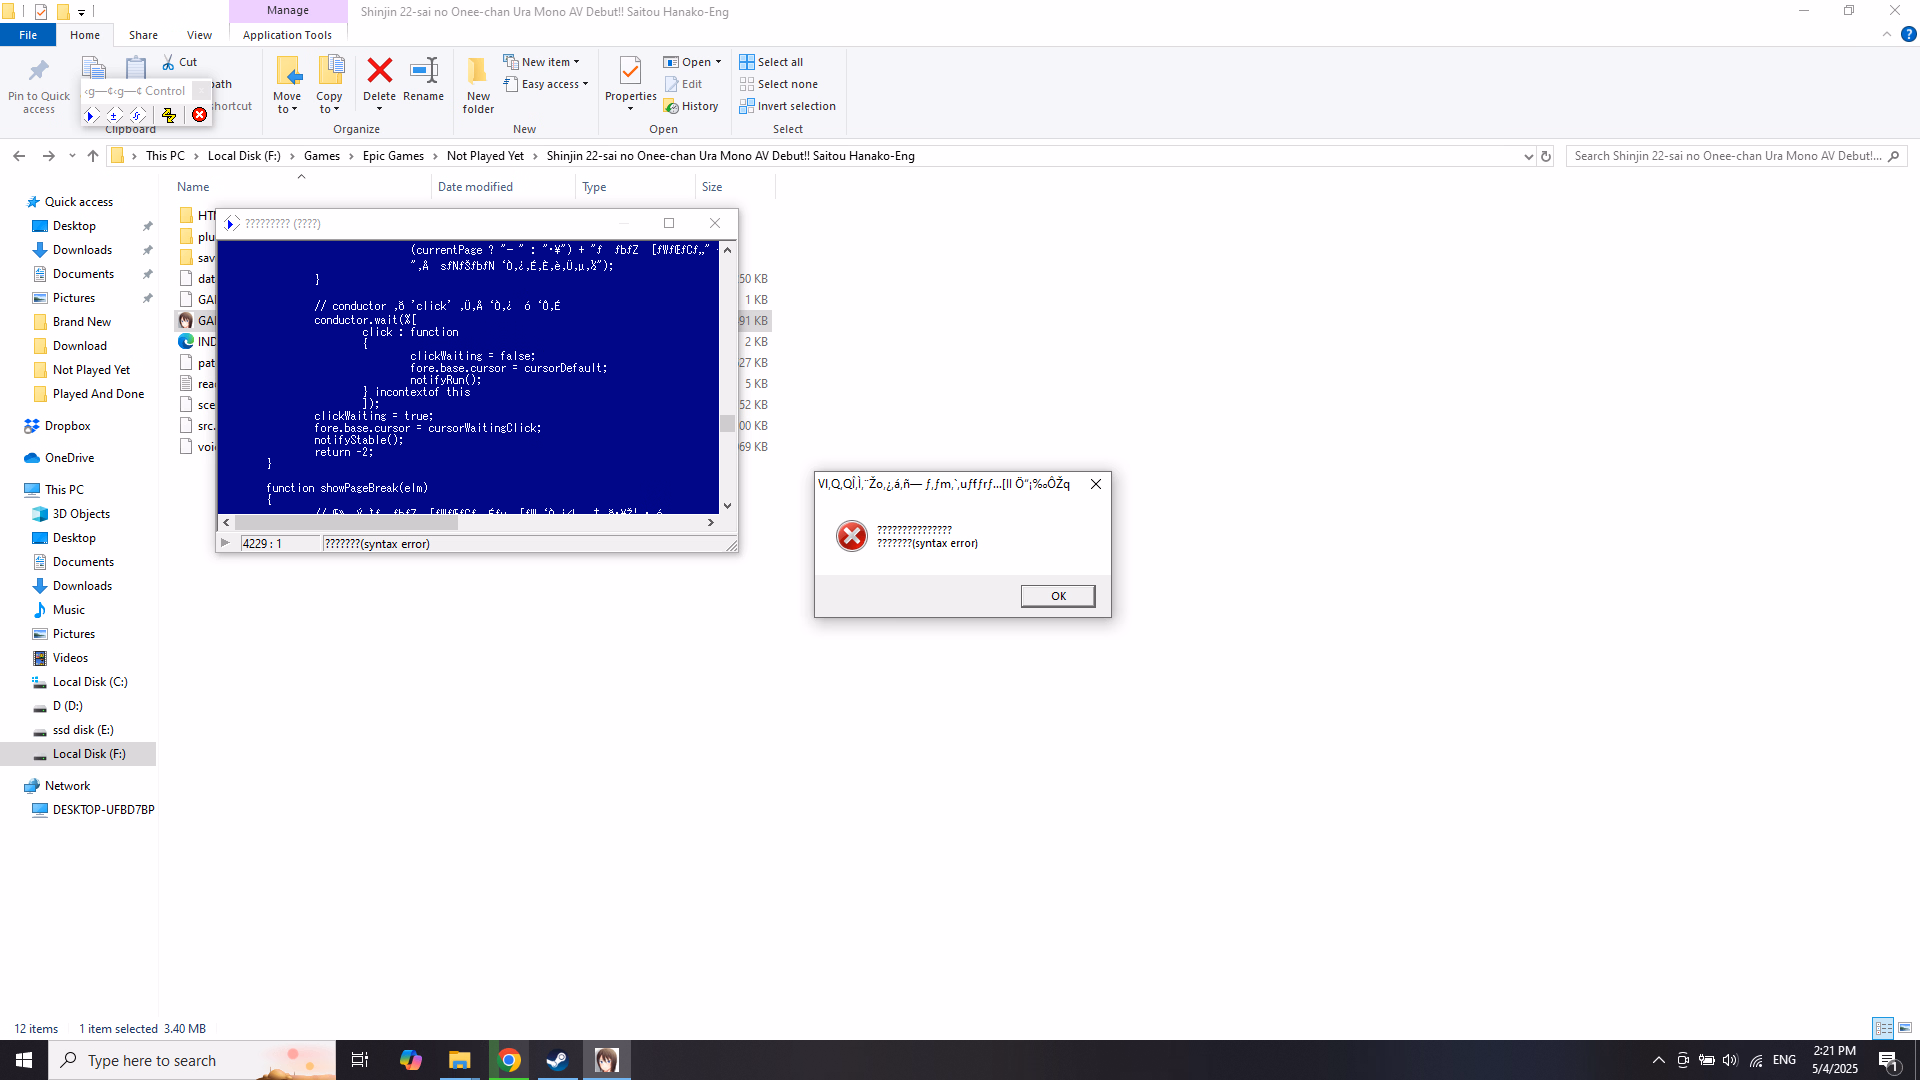Click the red stop icon in Control palette
The image size is (1920, 1080).
click(x=200, y=115)
